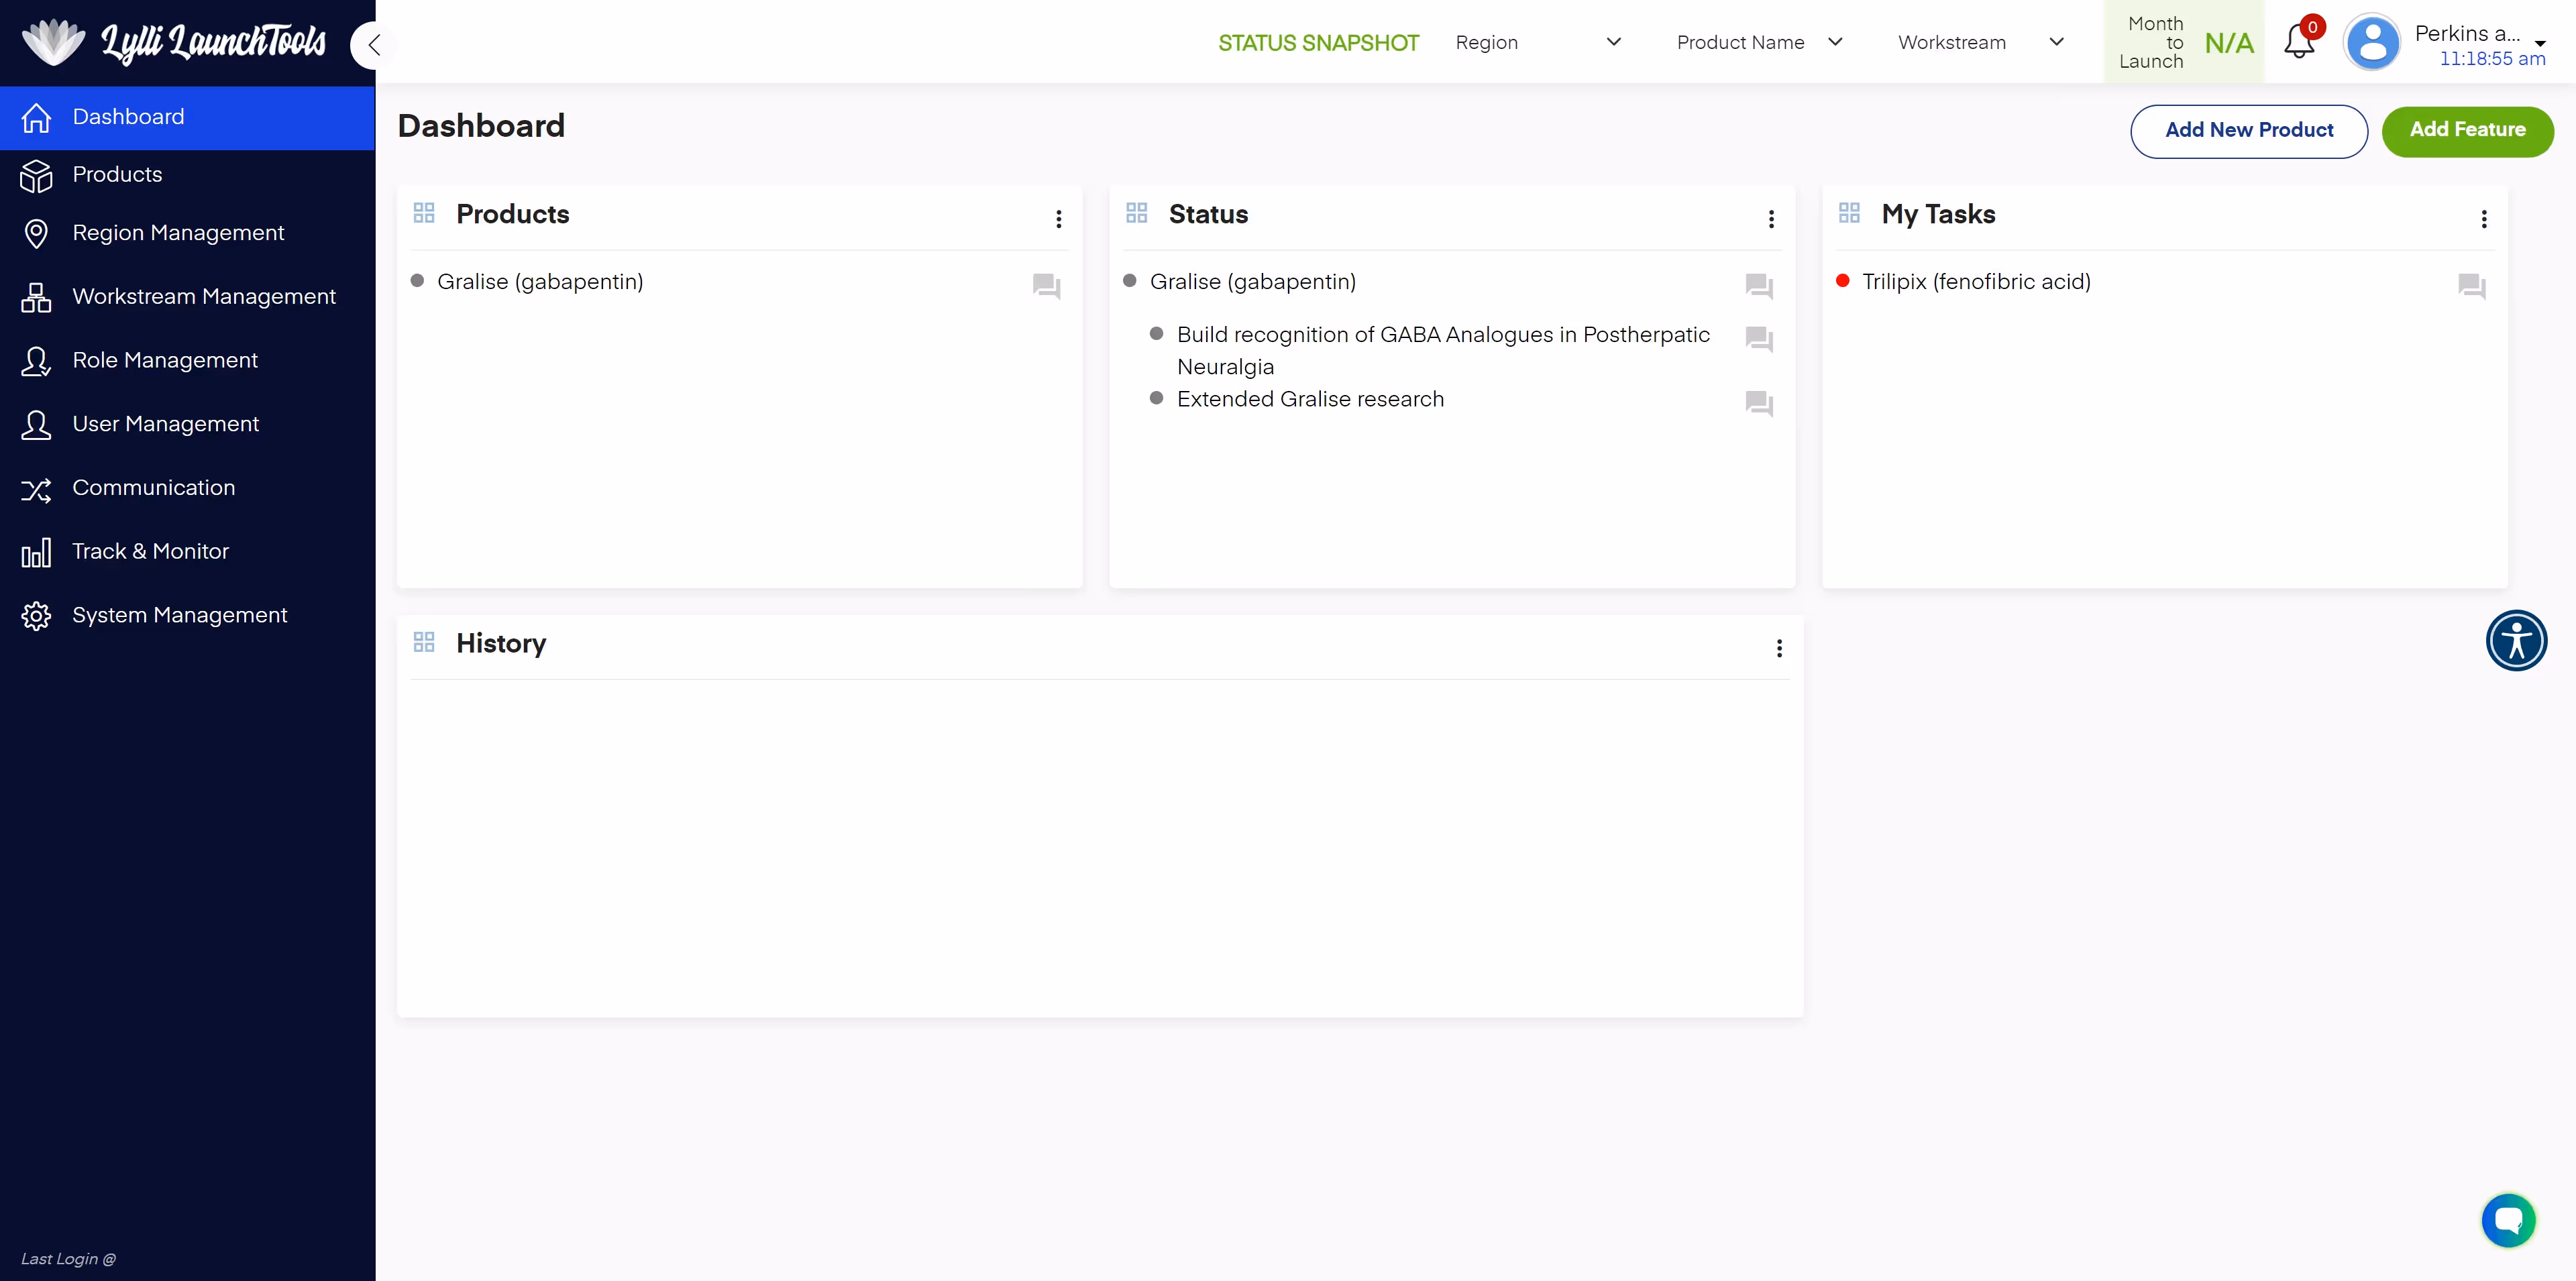Collapse the sidebar with the arrow button
This screenshot has width=2576, height=1281.
(374, 45)
